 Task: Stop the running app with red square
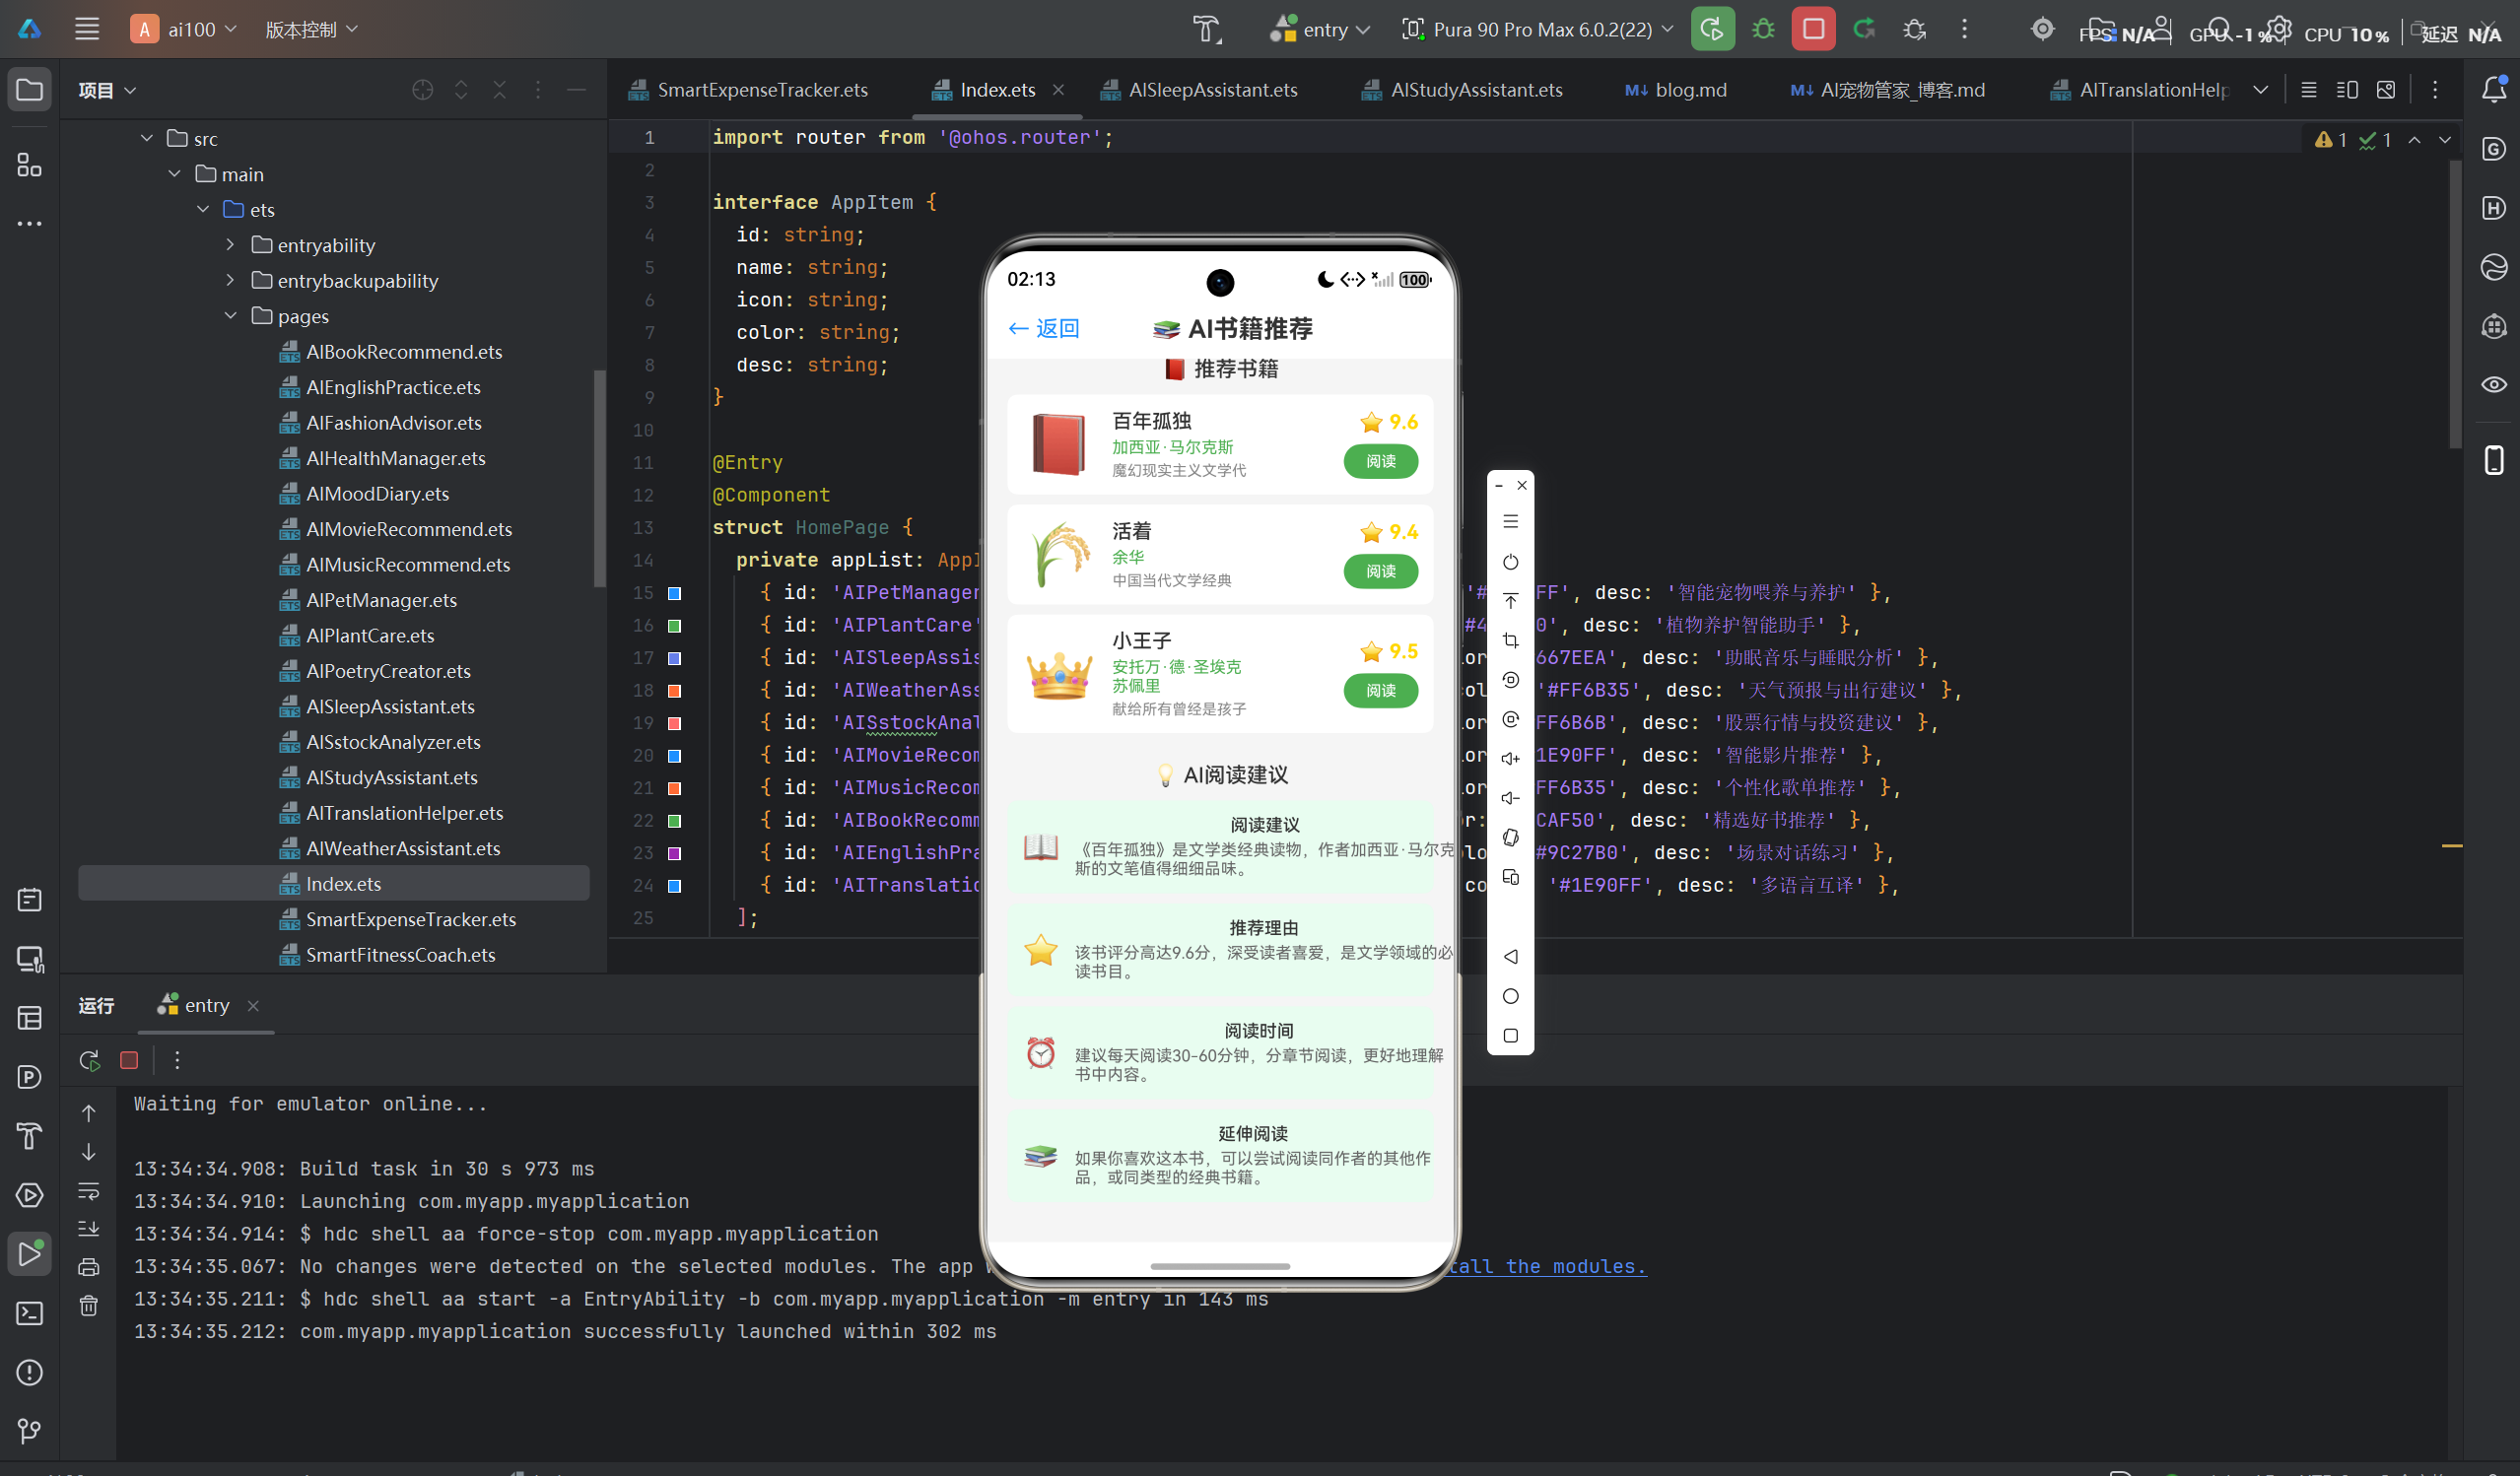tap(1812, 29)
